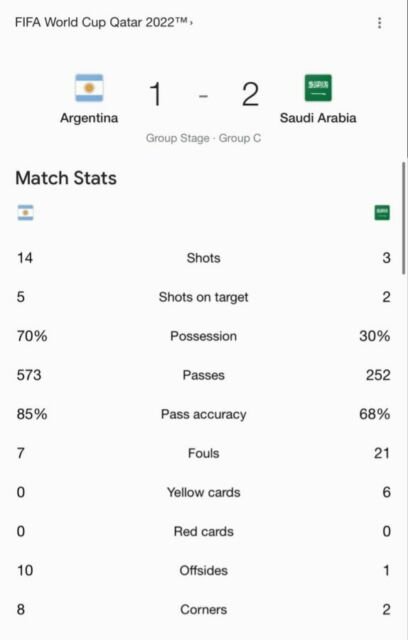The height and width of the screenshot is (640, 408).
Task: Select the Pass accuracy row
Action: (204, 414)
